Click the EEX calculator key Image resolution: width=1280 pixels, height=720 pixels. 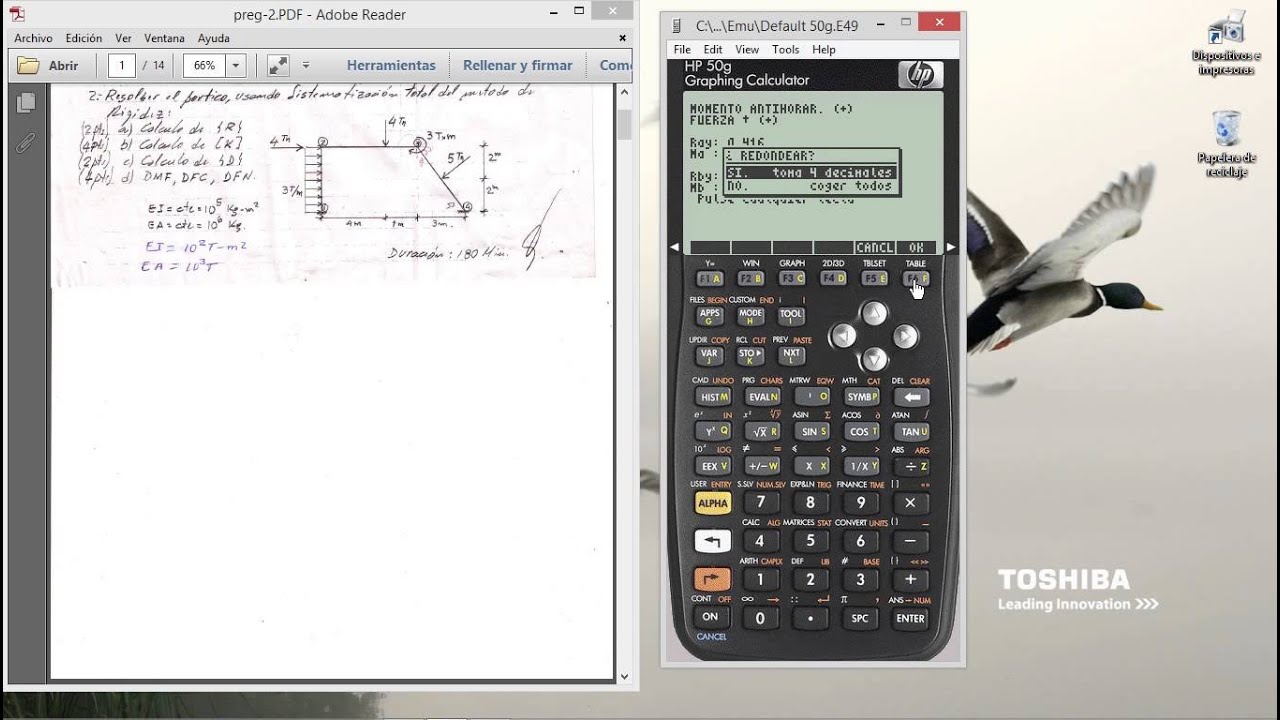tap(713, 466)
